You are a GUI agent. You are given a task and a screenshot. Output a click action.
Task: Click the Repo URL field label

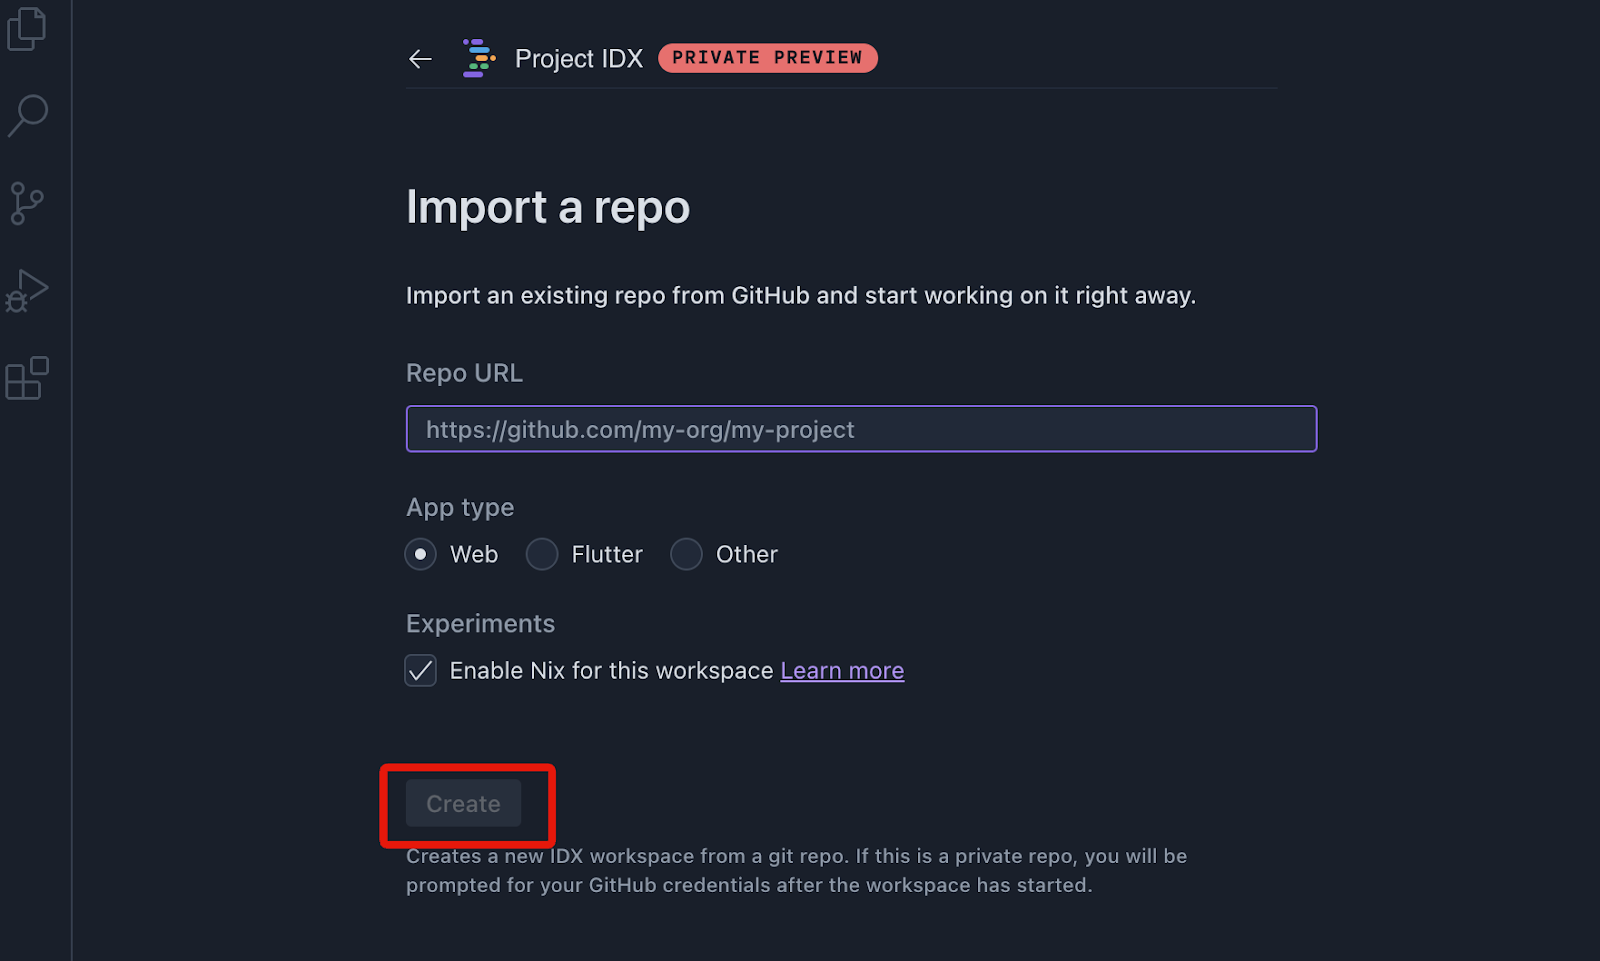(464, 373)
